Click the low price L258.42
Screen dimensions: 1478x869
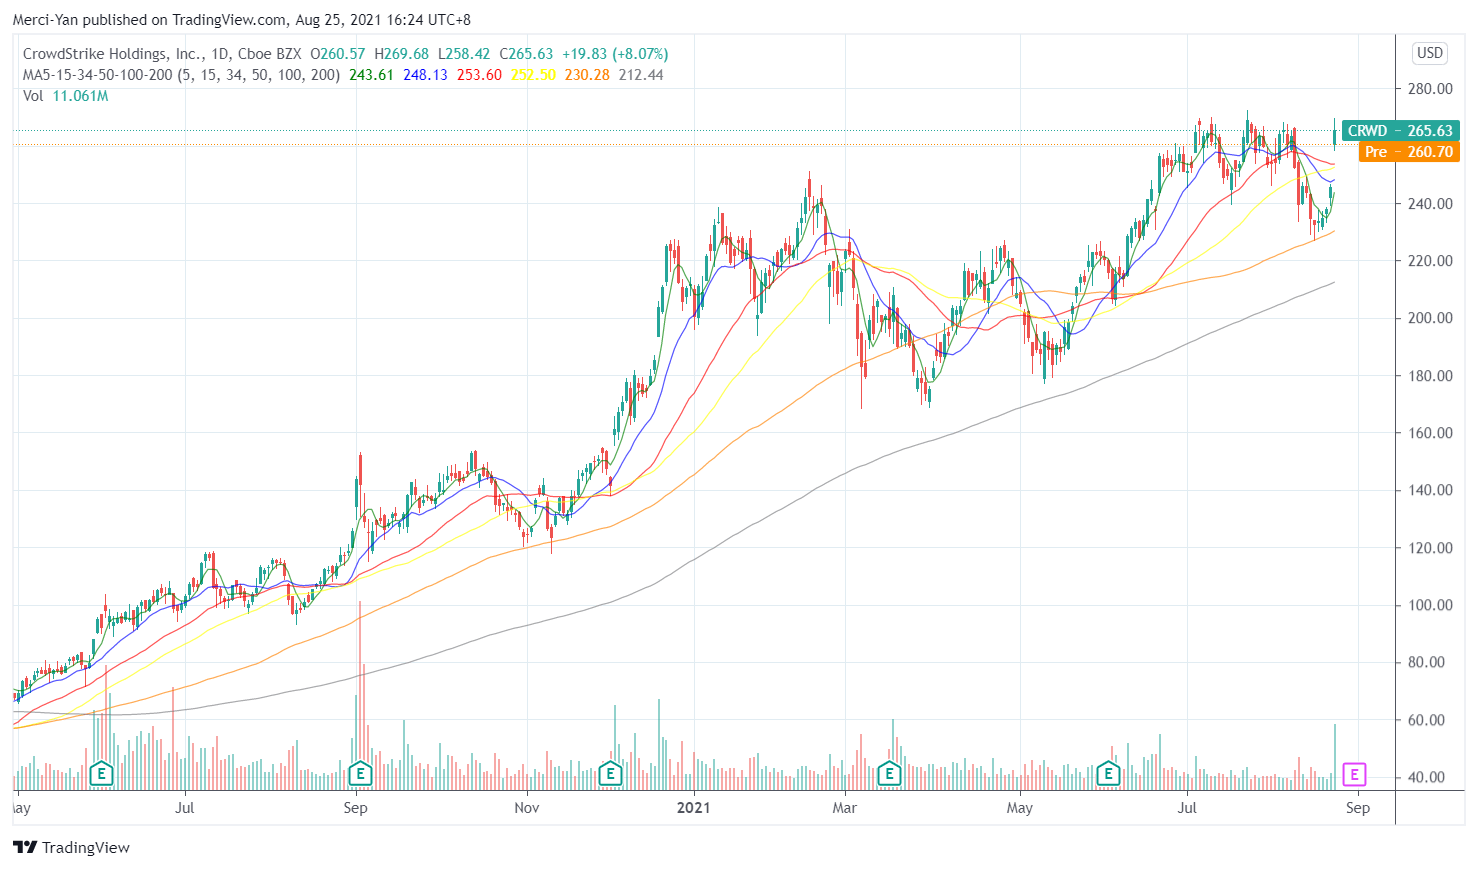pyautogui.click(x=464, y=54)
